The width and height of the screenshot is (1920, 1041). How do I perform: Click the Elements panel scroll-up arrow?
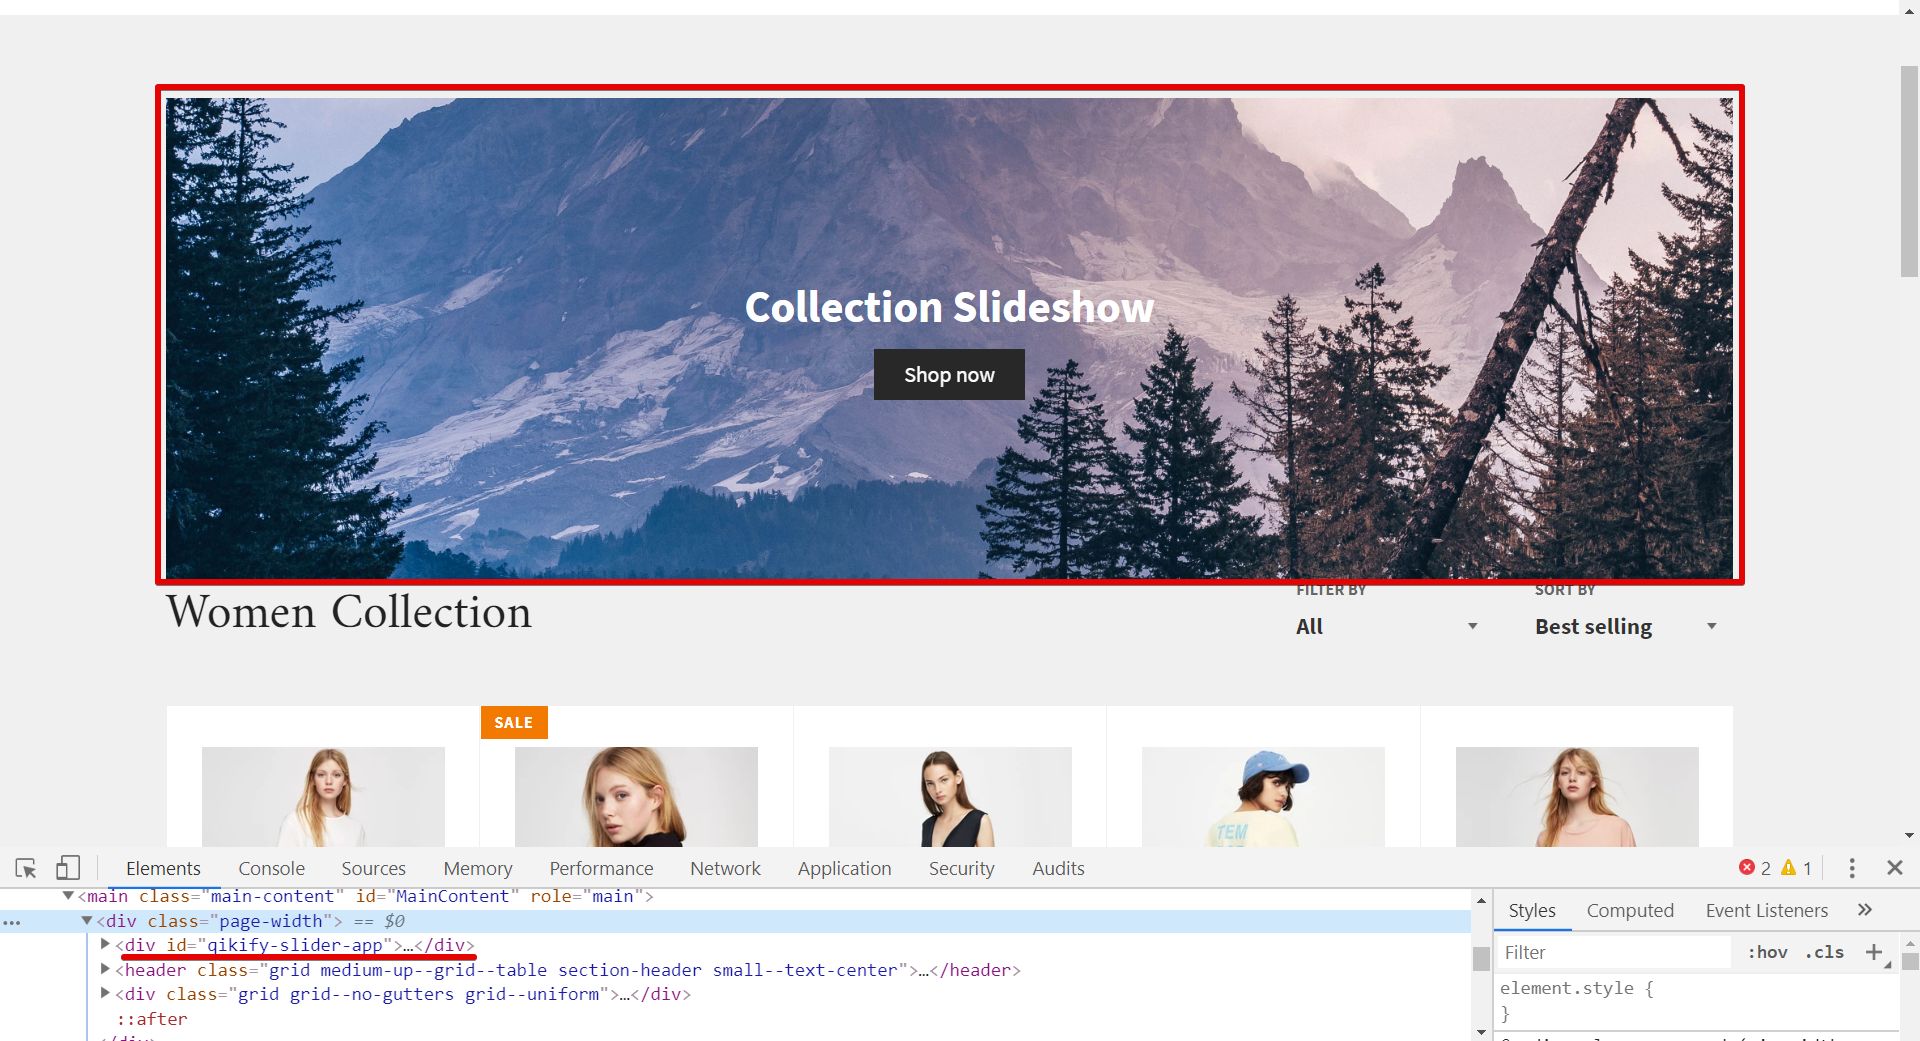click(x=1481, y=901)
